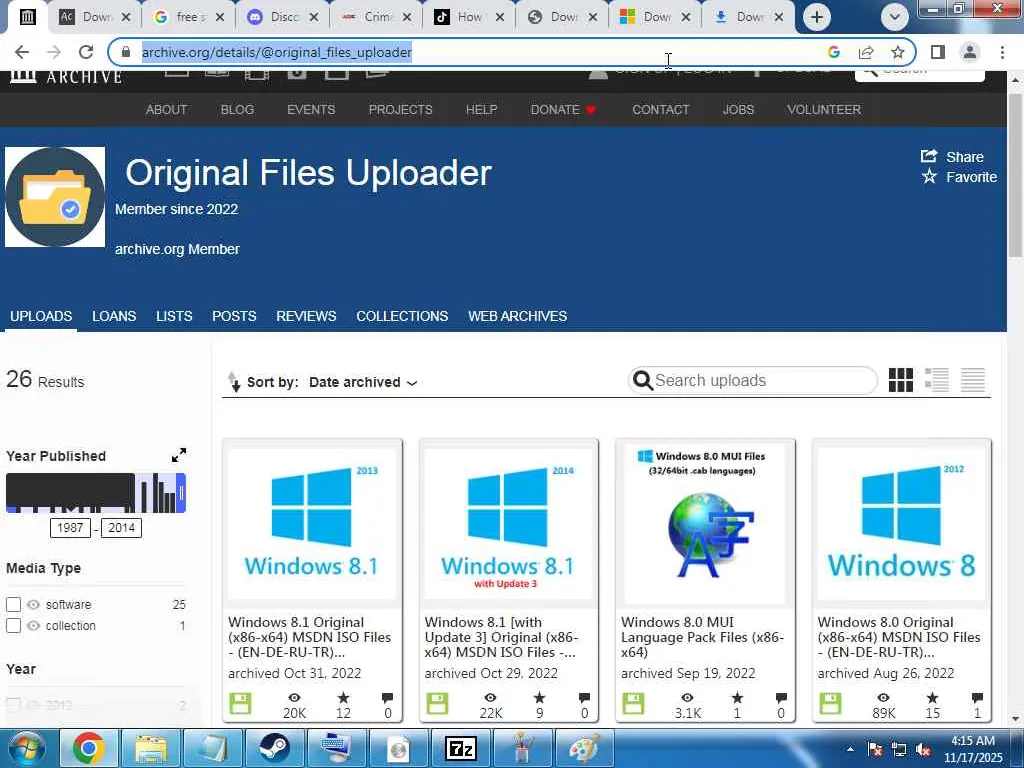
Task: Go to the BLOG page
Action: tap(237, 110)
